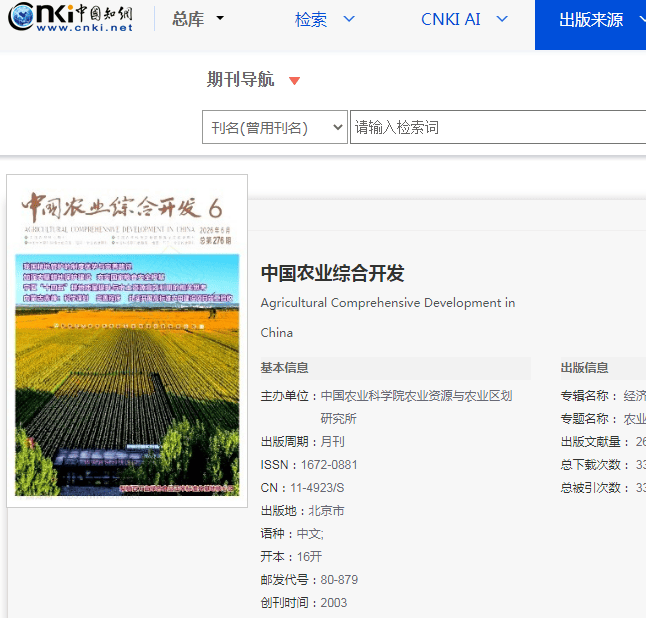Click the chevron beside CNKI AI
Screen dimensions: 646x618
(x=502, y=19)
